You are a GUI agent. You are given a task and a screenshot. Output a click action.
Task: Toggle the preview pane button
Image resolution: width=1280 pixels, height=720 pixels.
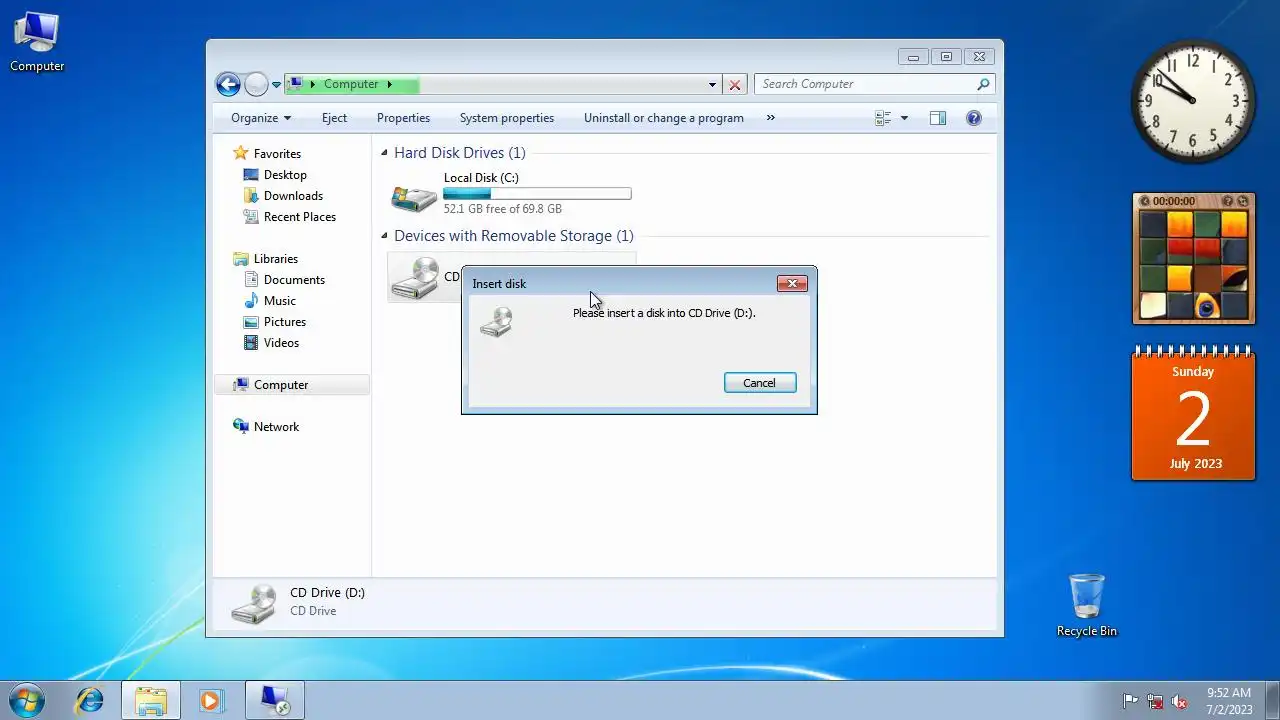937,118
